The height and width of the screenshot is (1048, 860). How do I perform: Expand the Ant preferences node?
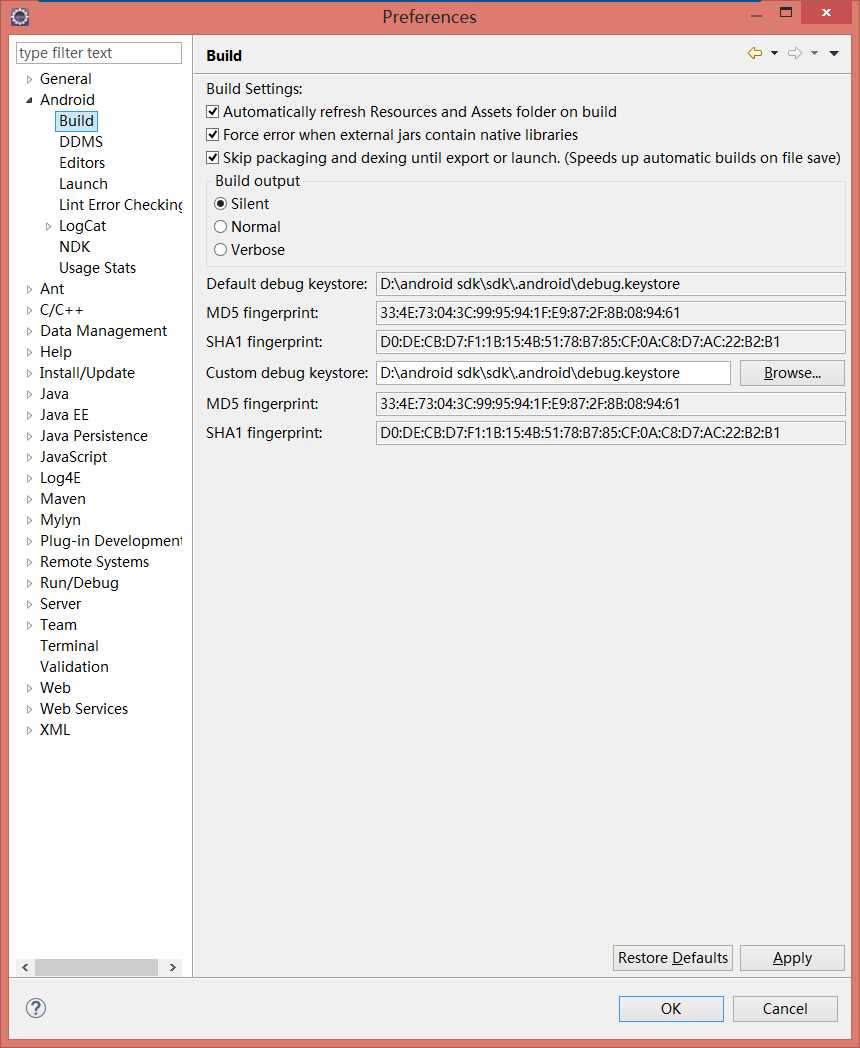[x=29, y=289]
